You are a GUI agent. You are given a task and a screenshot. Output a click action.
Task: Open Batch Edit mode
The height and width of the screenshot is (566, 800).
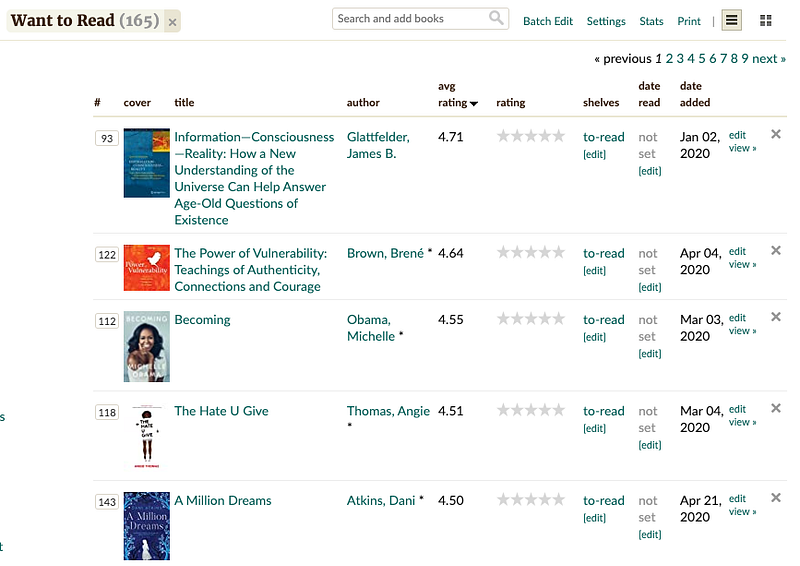click(548, 21)
